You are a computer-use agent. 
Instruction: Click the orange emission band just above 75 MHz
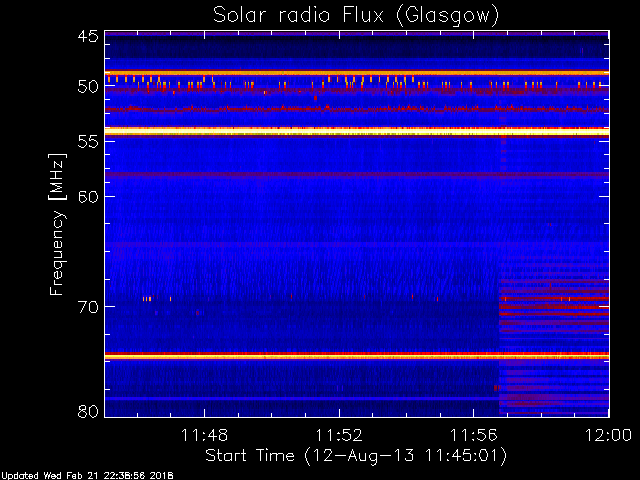click(x=357, y=356)
